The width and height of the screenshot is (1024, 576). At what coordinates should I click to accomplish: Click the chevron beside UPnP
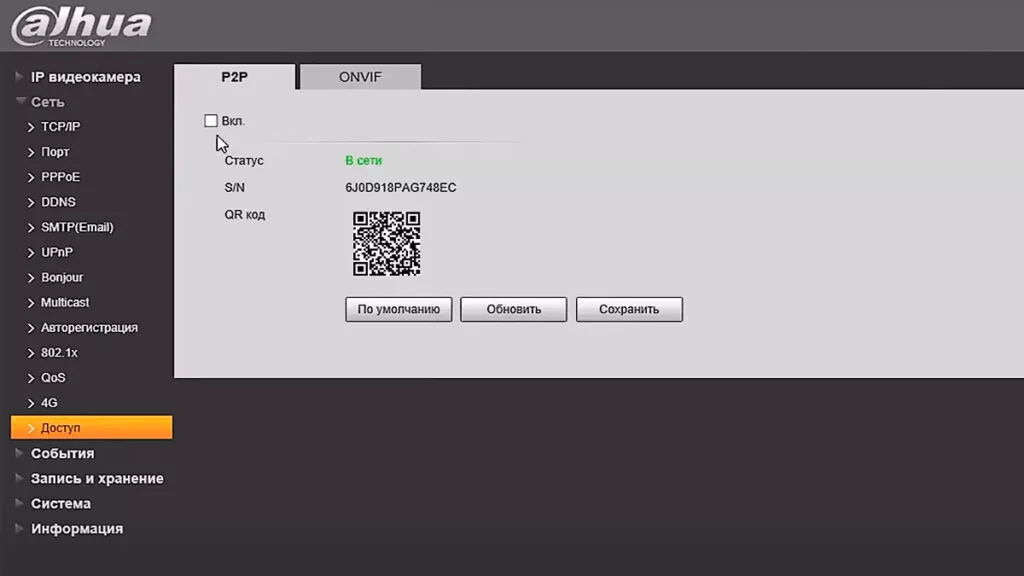click(31, 253)
